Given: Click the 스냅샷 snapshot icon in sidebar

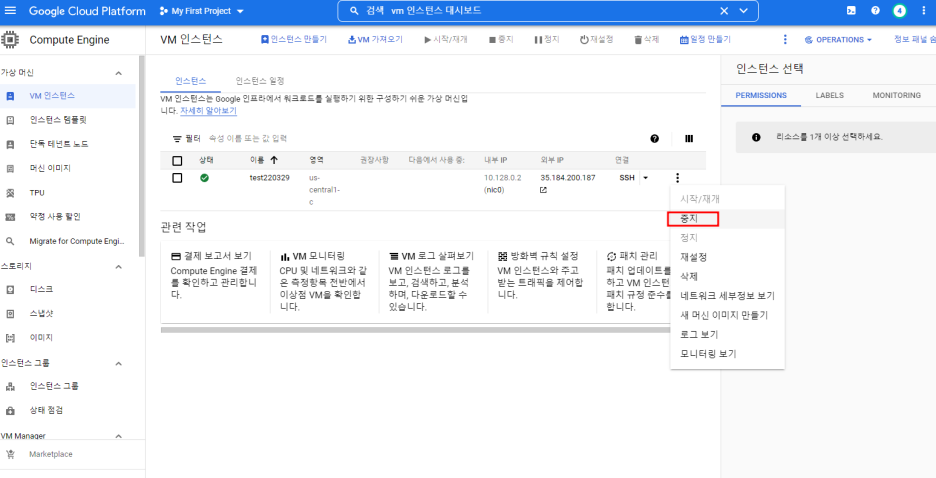Looking at the screenshot, I should coord(10,314).
